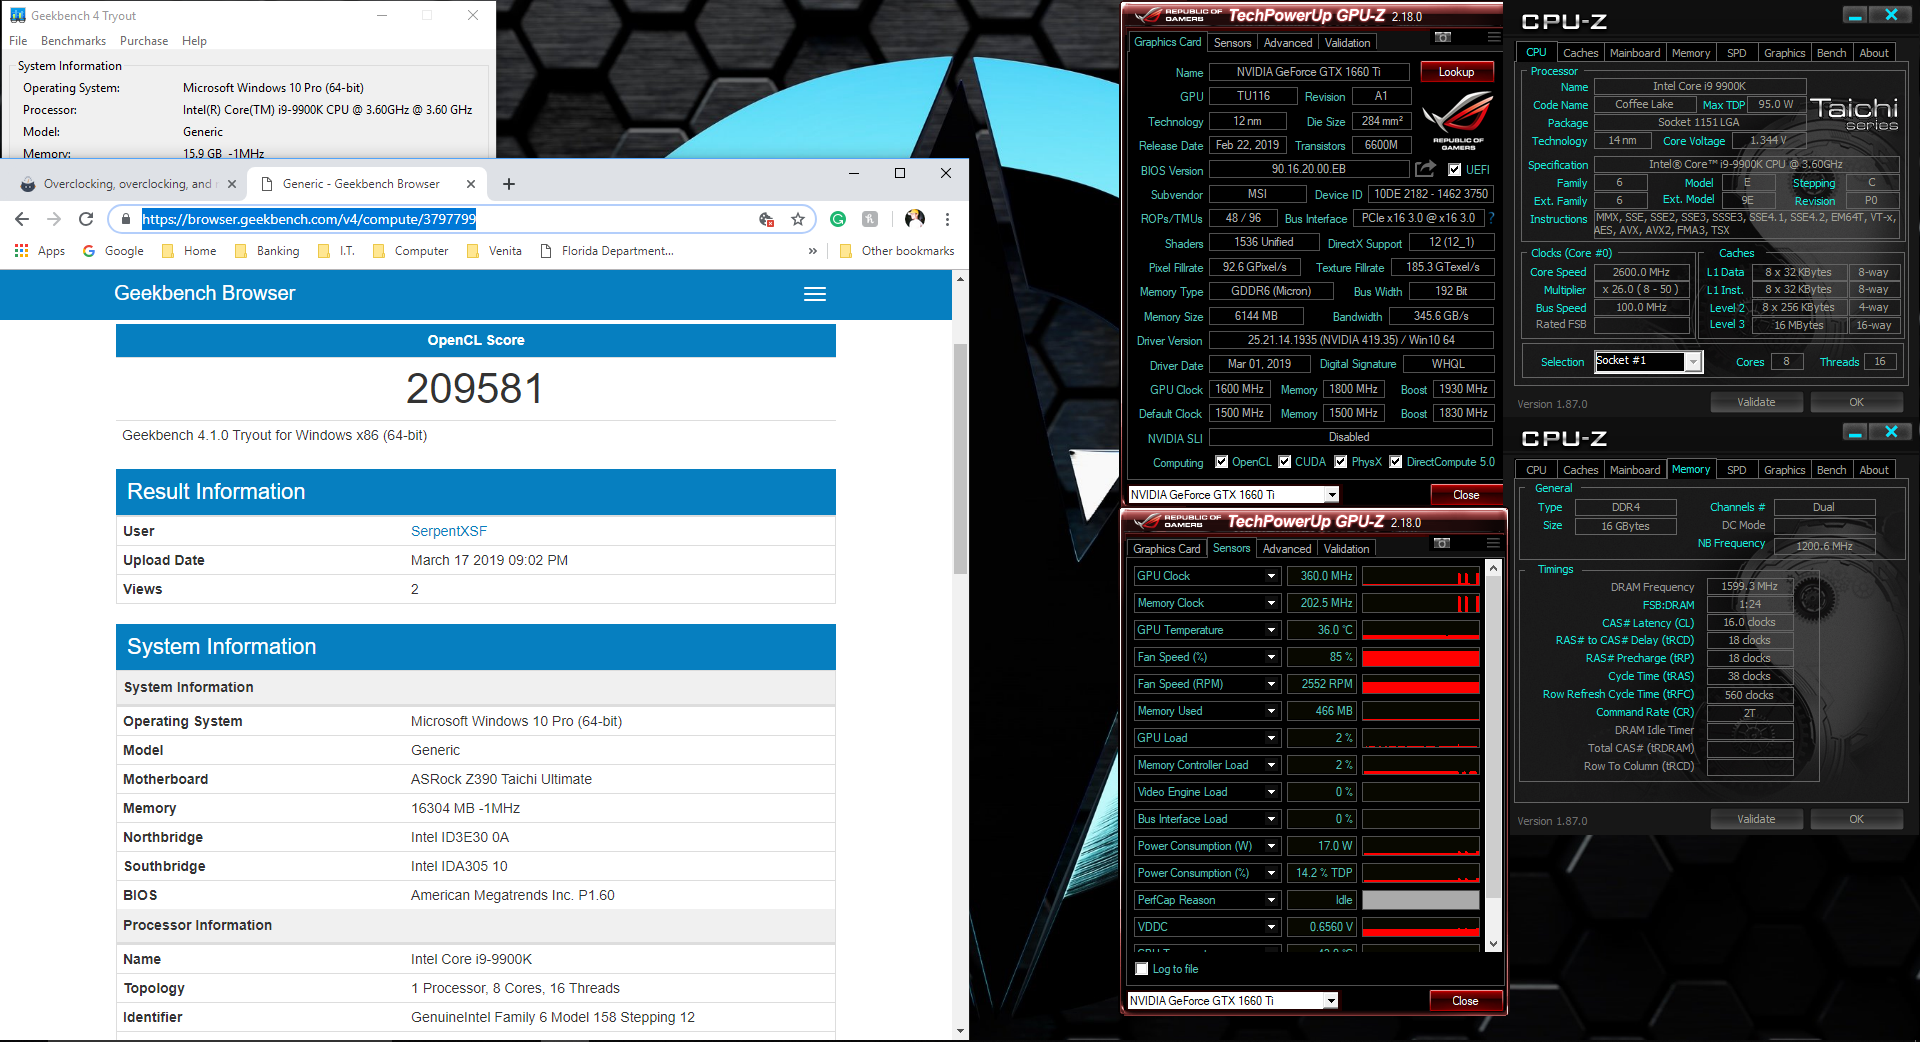Click the camera icon in the lower GPU-Z Sensors window
This screenshot has height=1042, width=1920.
1441,543
